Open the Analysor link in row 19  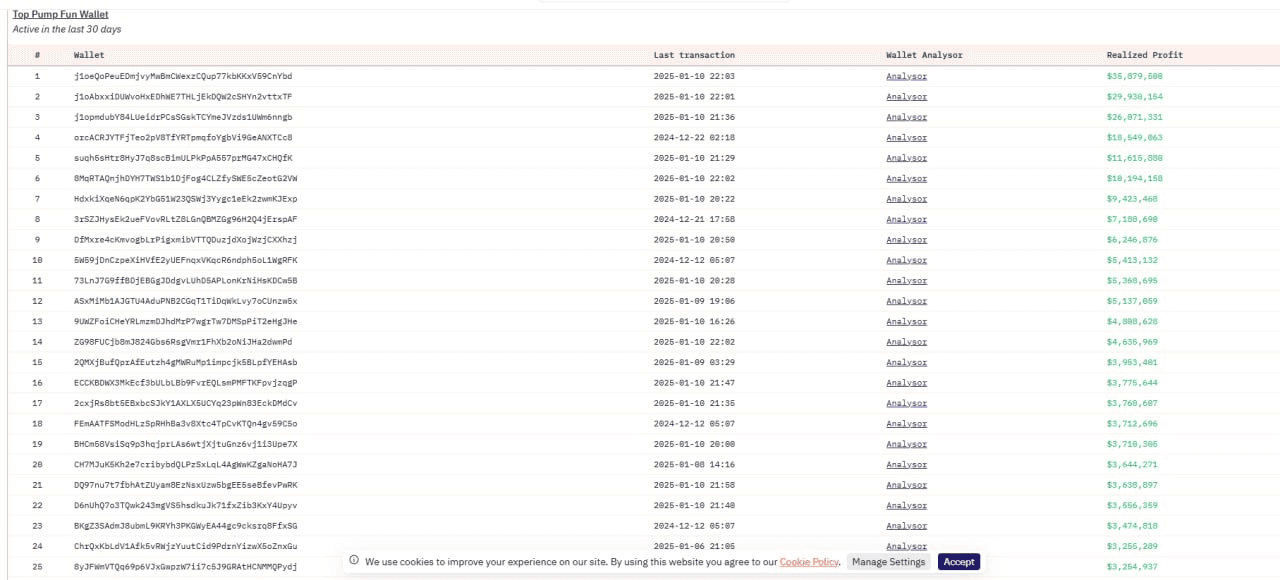906,444
